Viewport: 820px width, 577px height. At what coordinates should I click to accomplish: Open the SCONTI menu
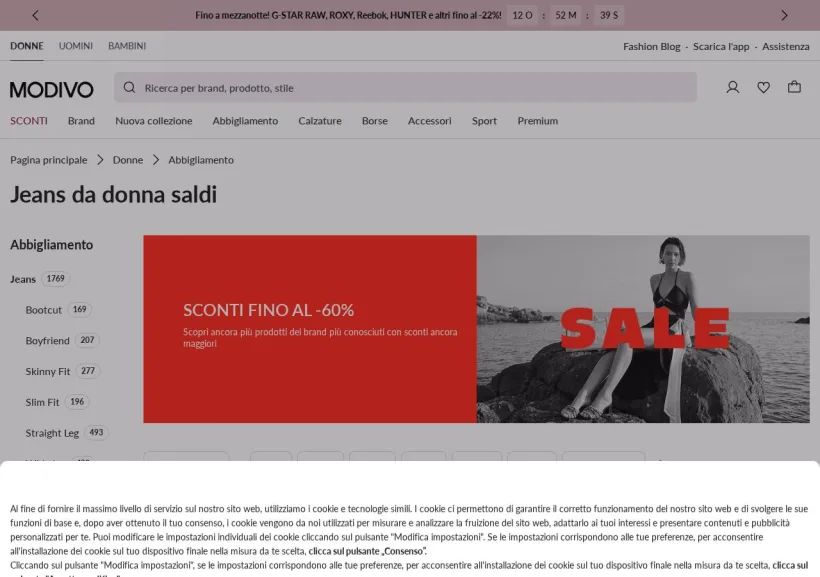[29, 121]
